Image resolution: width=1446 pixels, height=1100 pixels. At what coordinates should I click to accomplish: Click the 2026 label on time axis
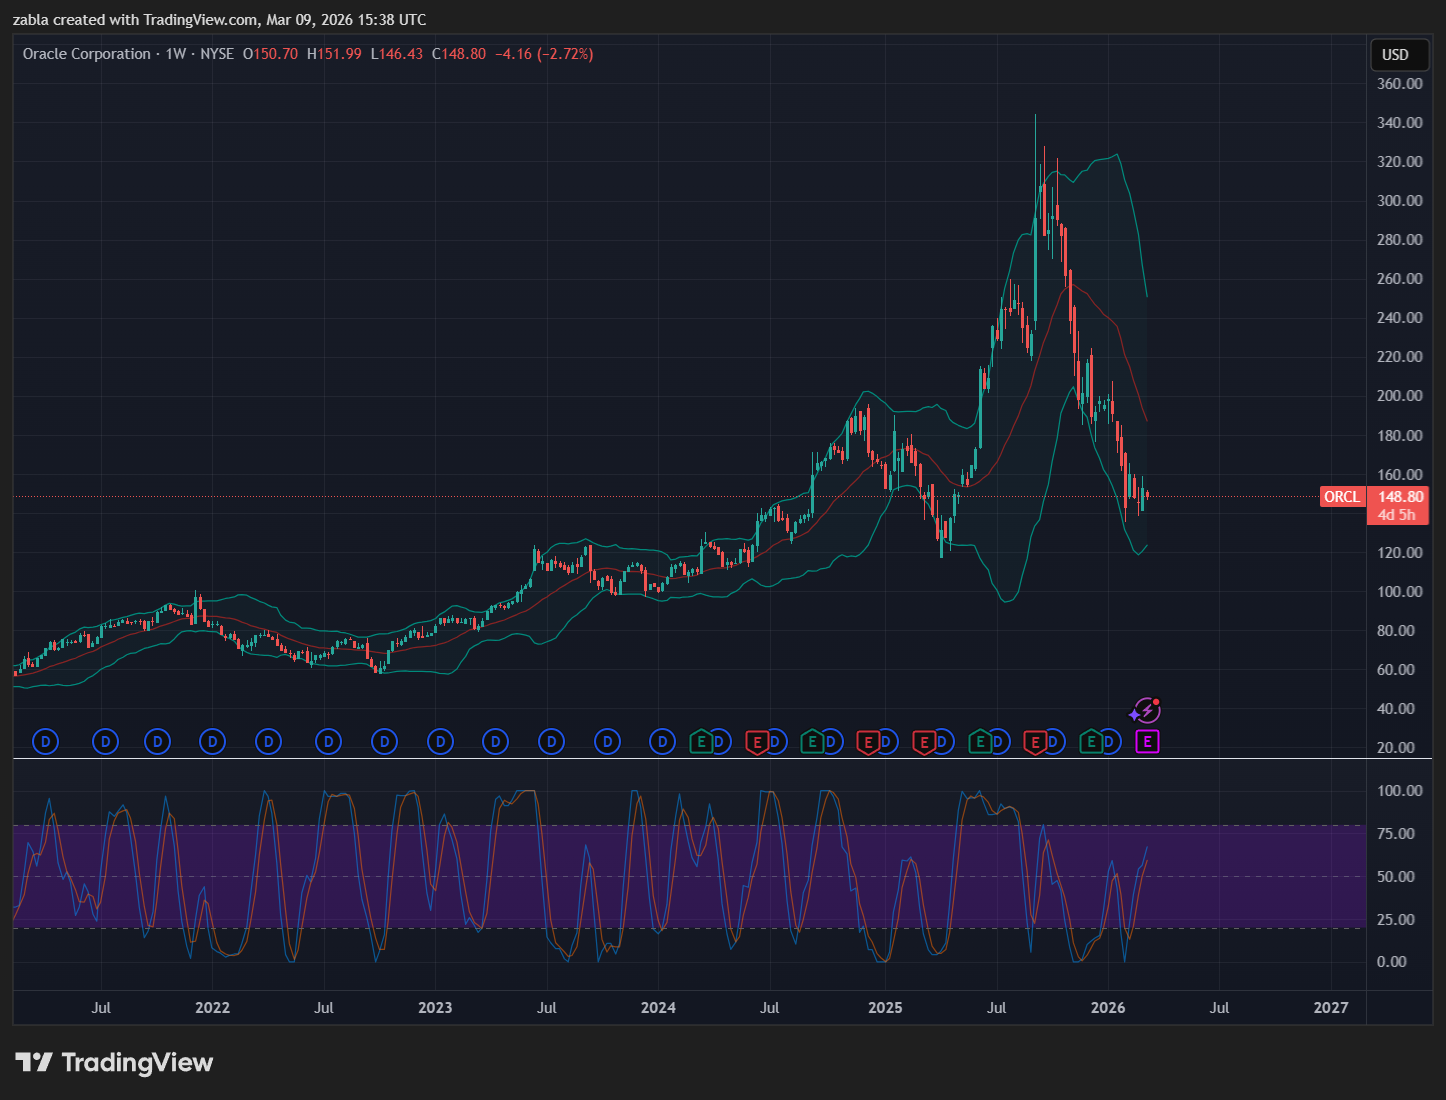1108,1007
